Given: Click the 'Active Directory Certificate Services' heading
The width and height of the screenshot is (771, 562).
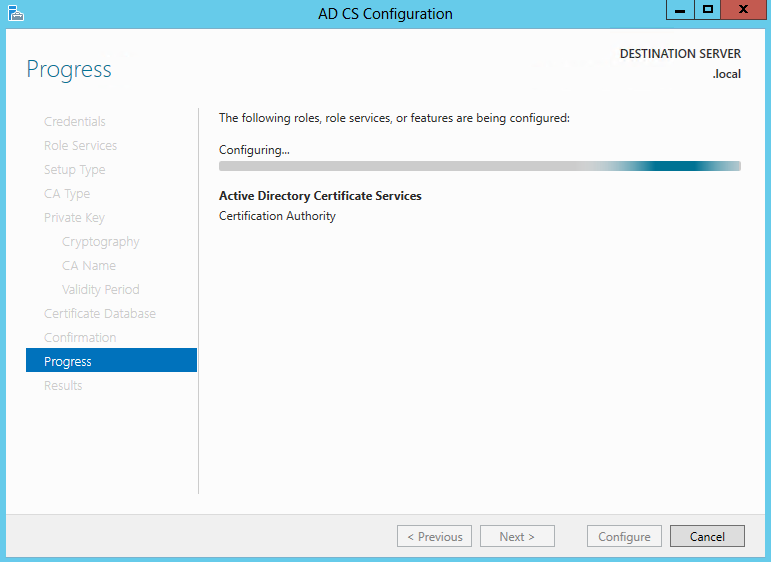Looking at the screenshot, I should tap(320, 196).
